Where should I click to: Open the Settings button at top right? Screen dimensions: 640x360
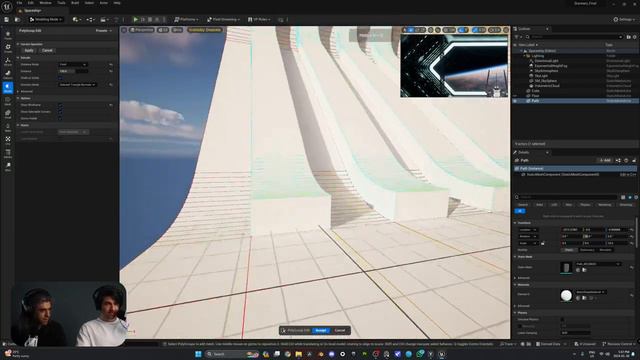click(623, 19)
